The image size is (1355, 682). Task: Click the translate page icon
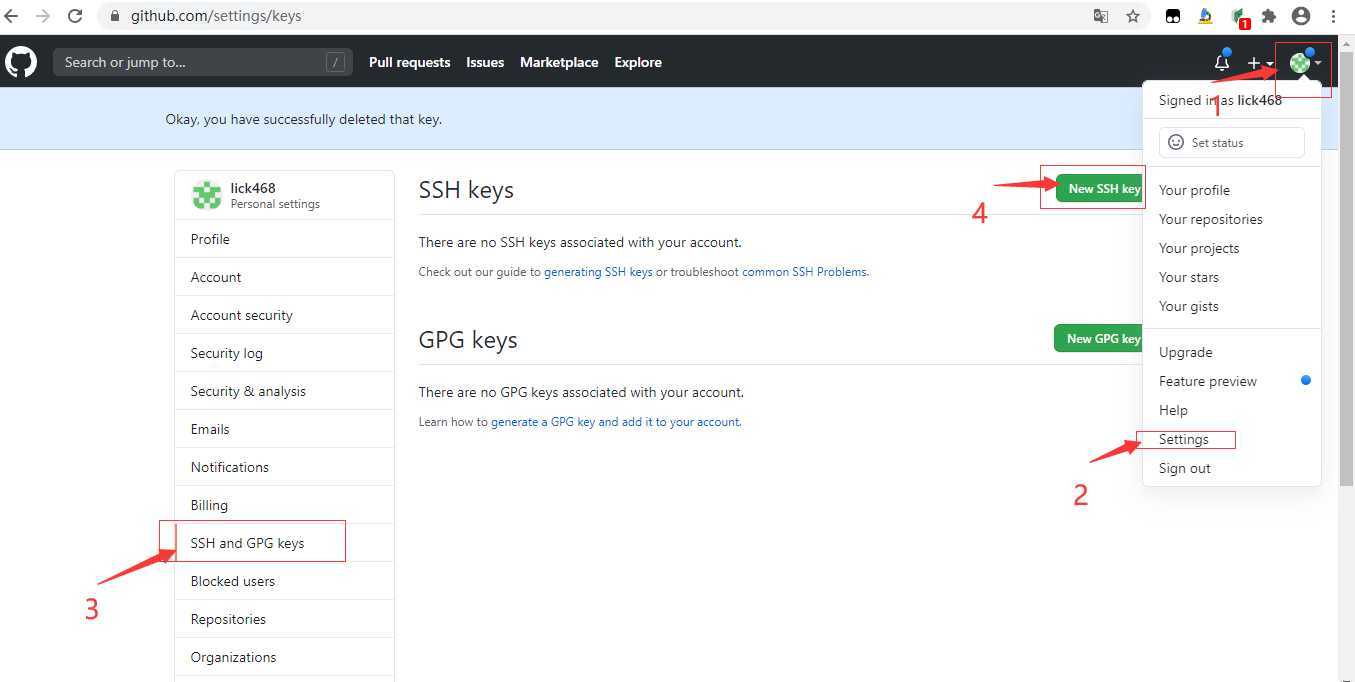(x=1101, y=16)
